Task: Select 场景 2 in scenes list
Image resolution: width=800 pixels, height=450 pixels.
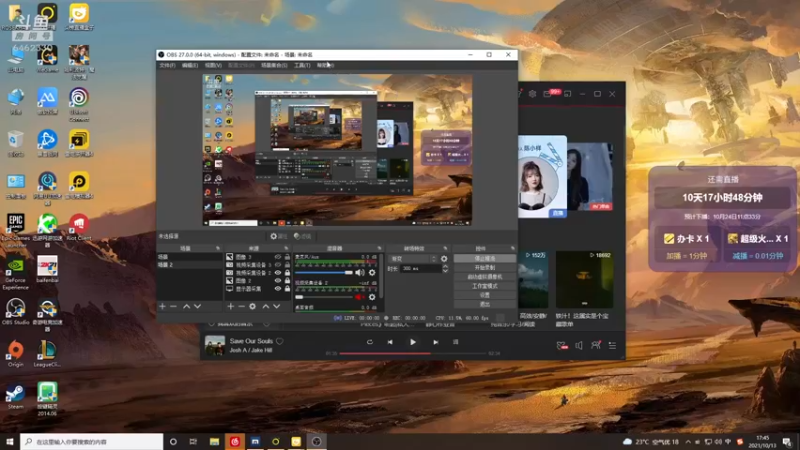Action: pyautogui.click(x=189, y=265)
